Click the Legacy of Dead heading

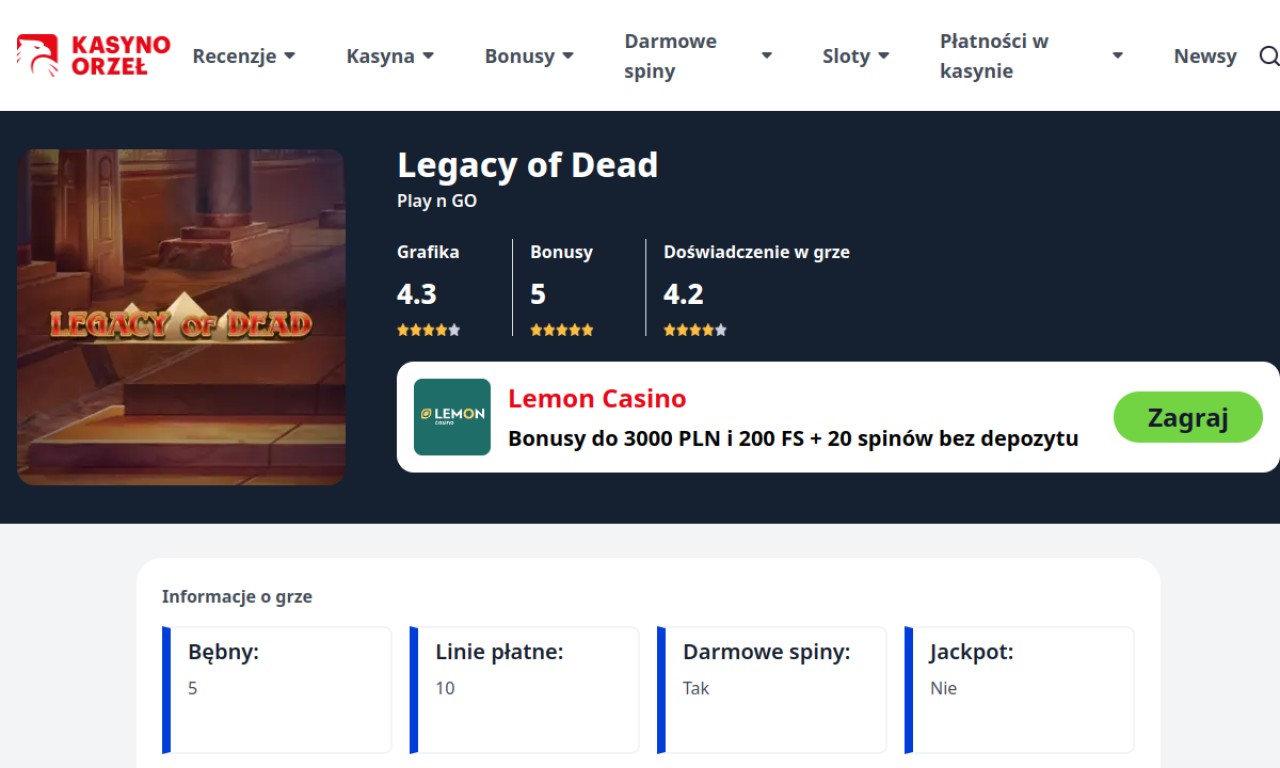[528, 165]
